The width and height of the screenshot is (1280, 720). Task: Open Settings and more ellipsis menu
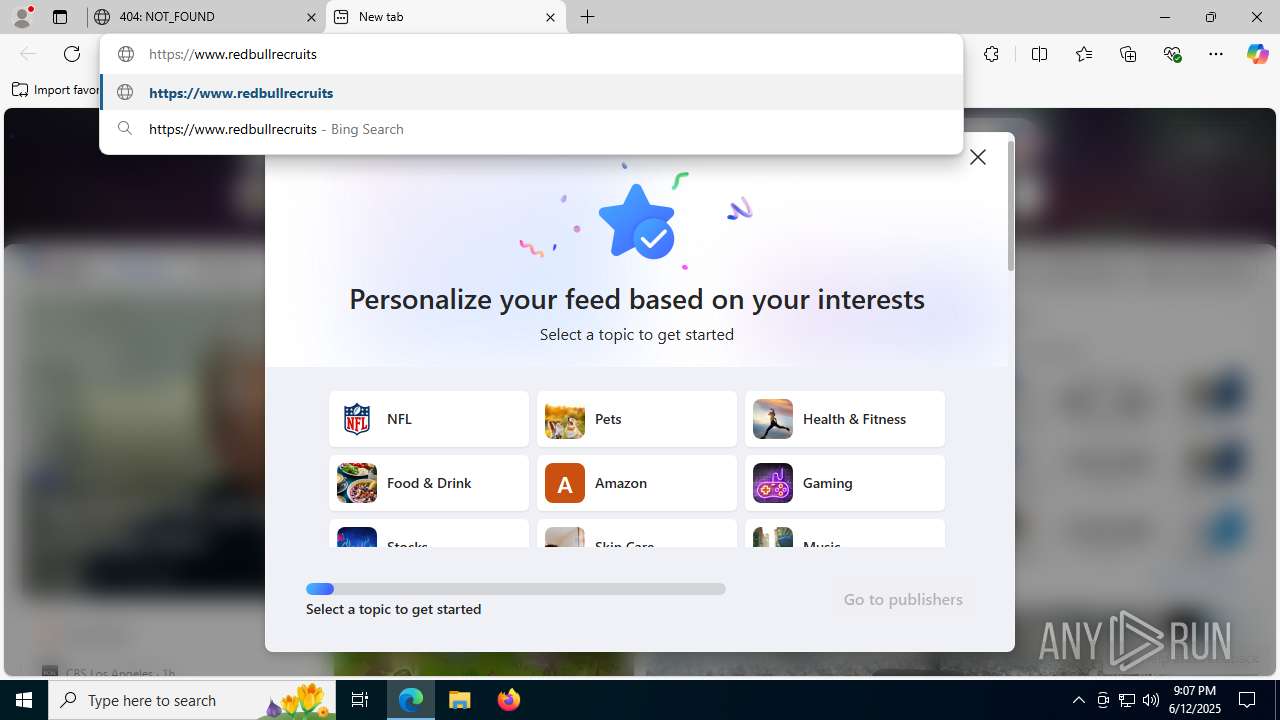(1216, 54)
